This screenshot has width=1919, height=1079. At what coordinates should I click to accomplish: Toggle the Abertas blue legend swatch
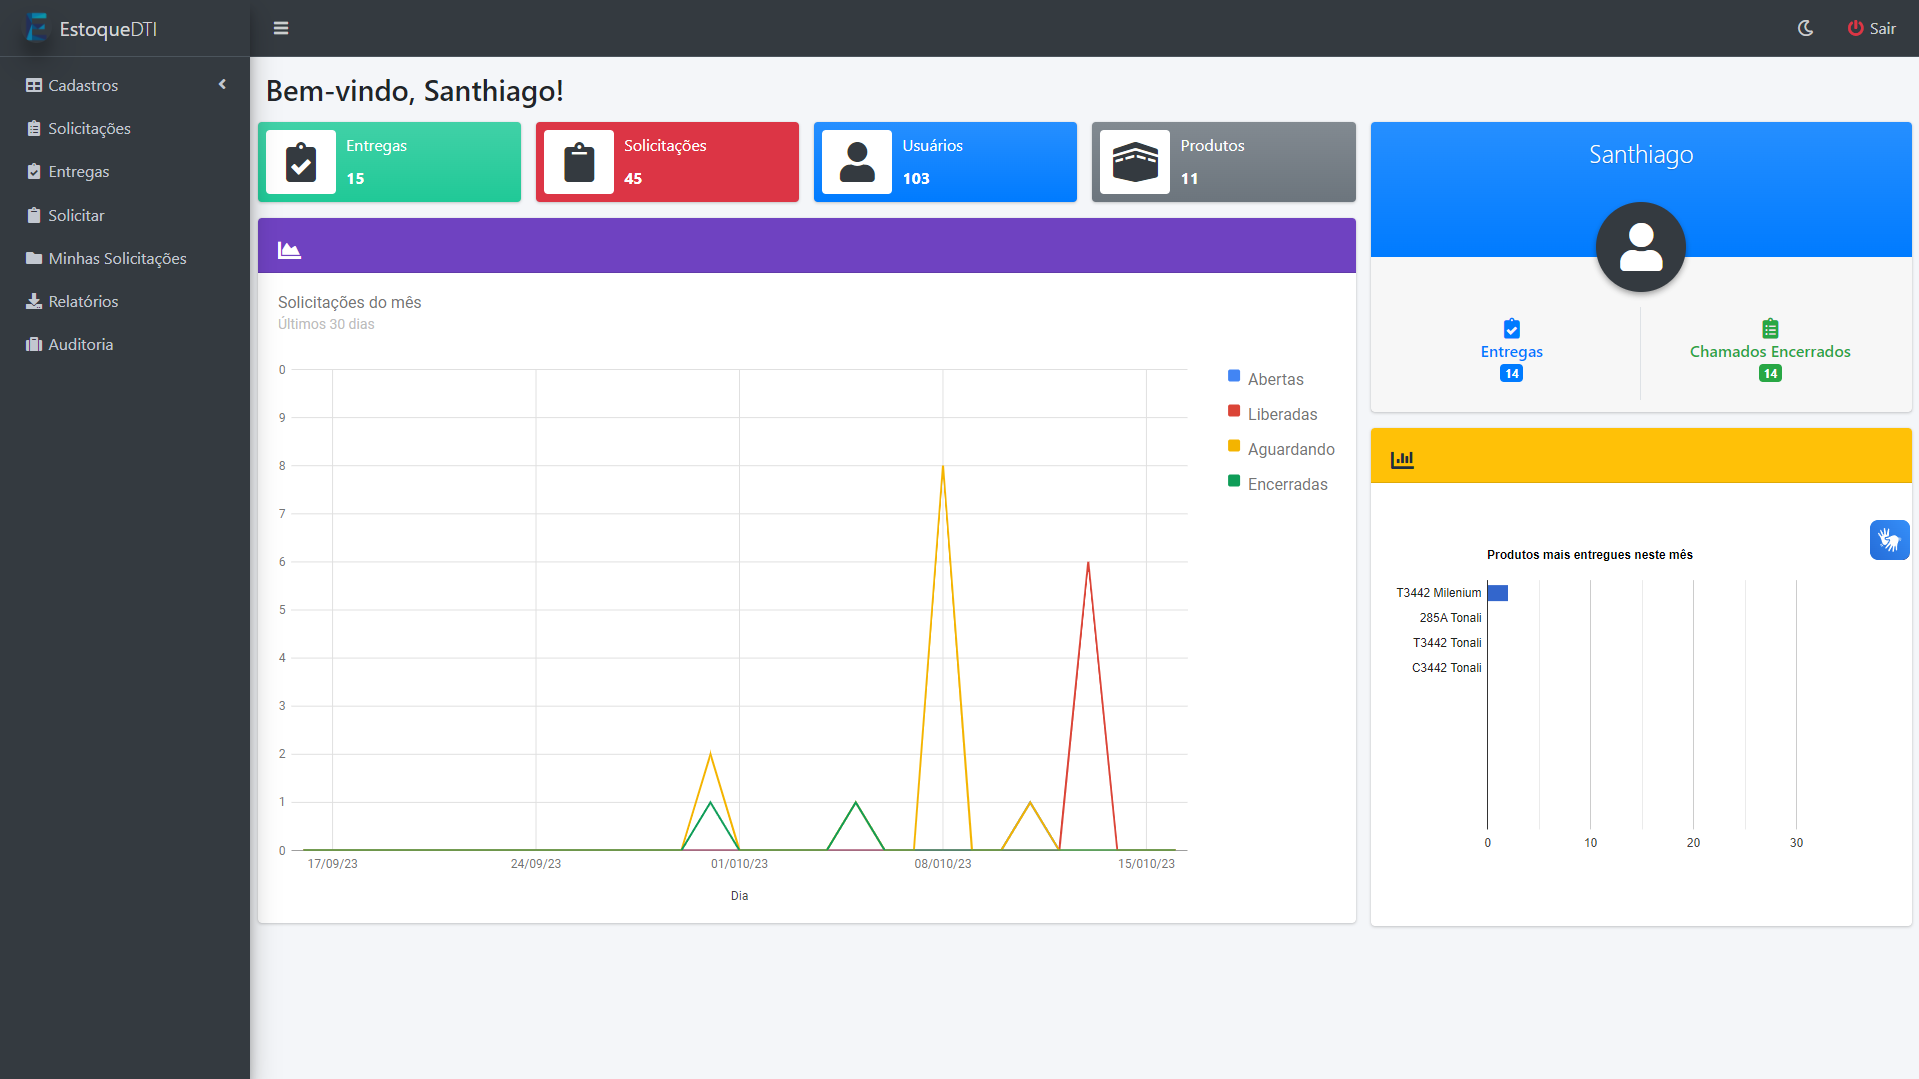pos(1234,376)
